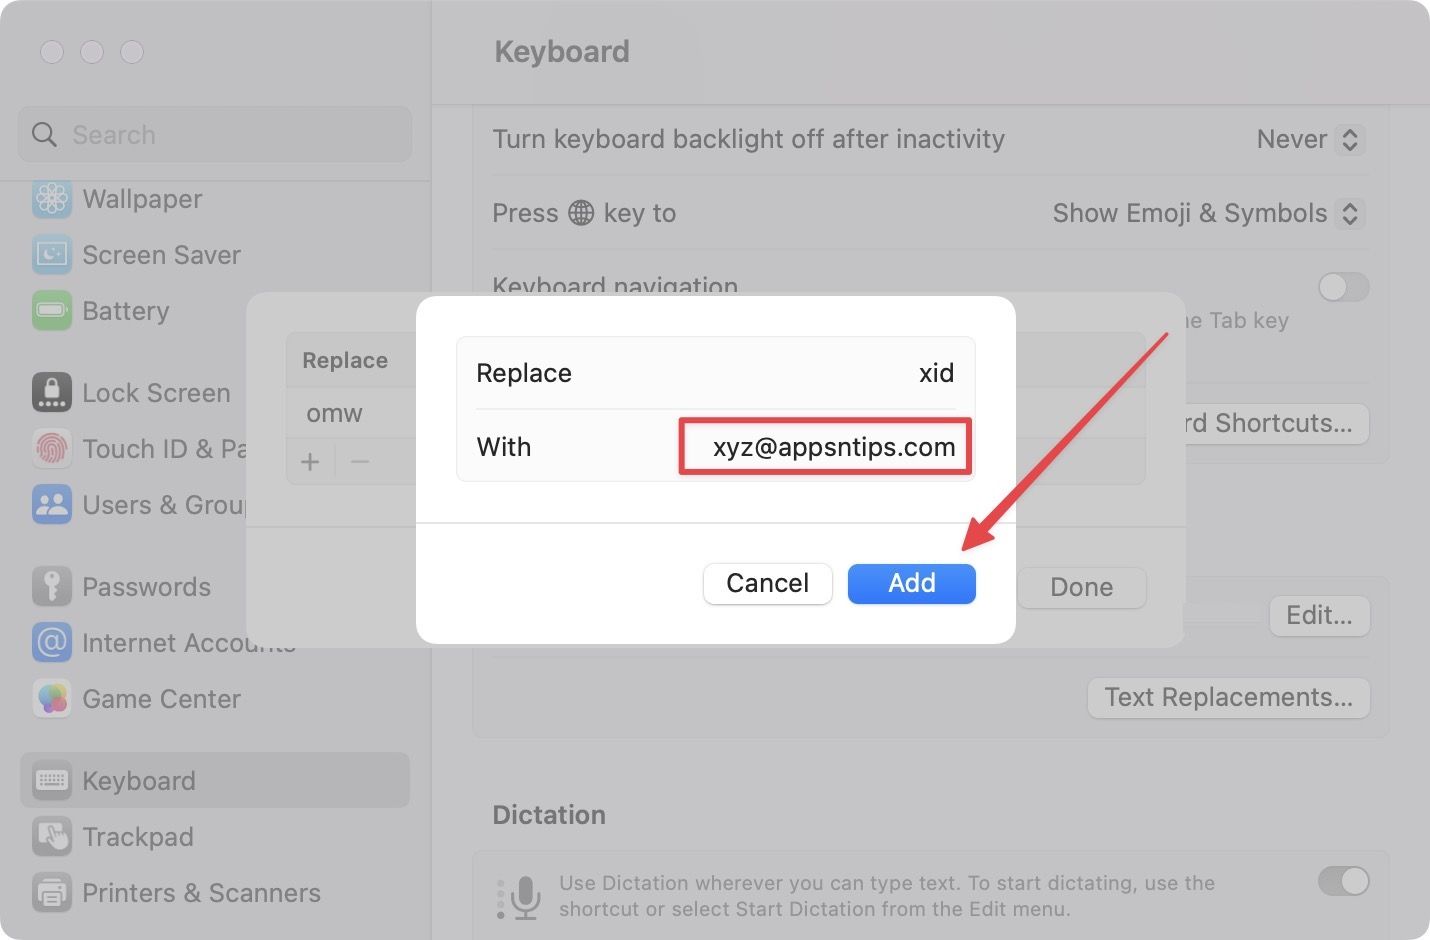
Task: Click the With text field
Action: pos(826,447)
